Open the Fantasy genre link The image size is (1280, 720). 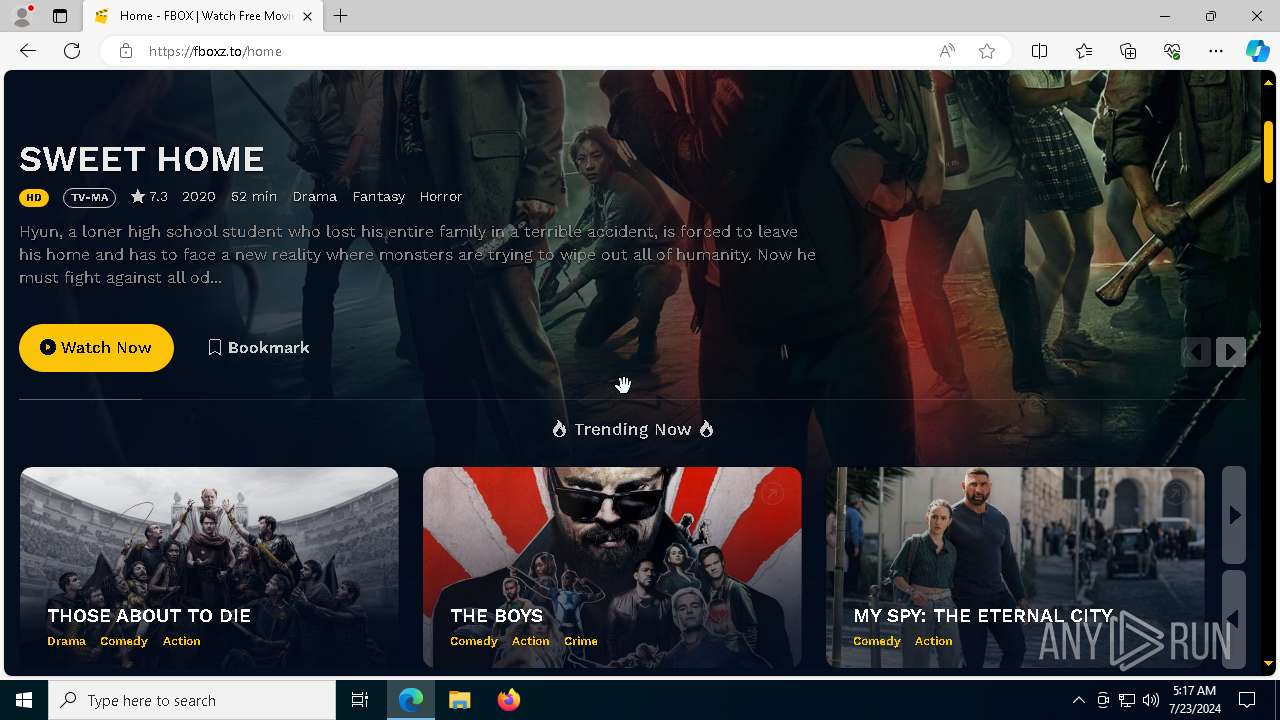click(x=379, y=197)
